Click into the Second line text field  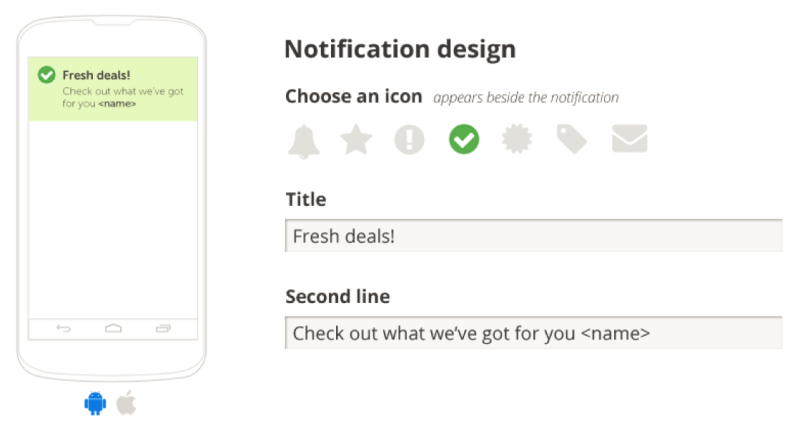[534, 332]
